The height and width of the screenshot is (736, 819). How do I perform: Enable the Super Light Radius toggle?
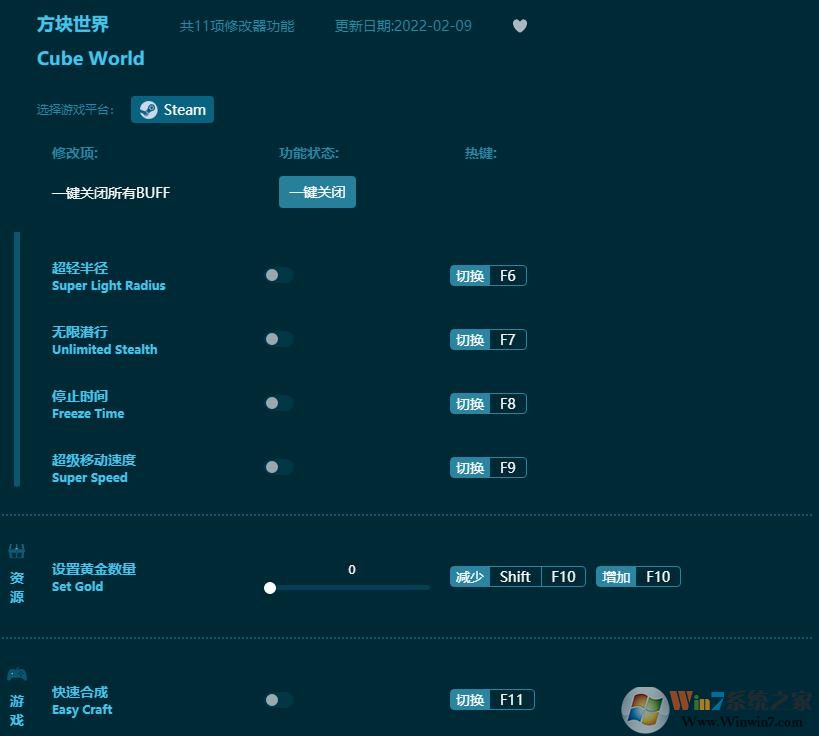click(279, 275)
